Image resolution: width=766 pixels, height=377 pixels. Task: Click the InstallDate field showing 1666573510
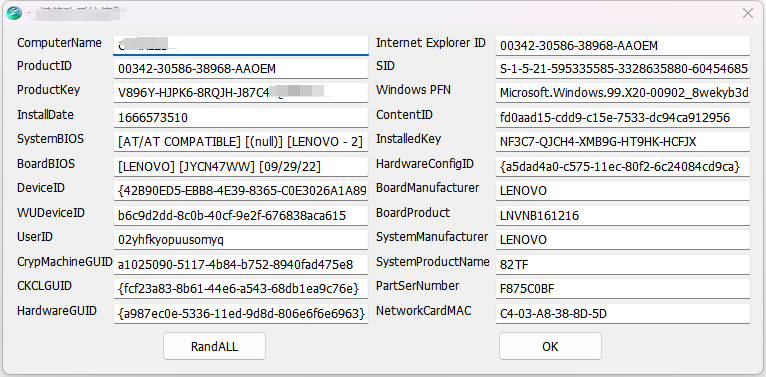tap(241, 118)
